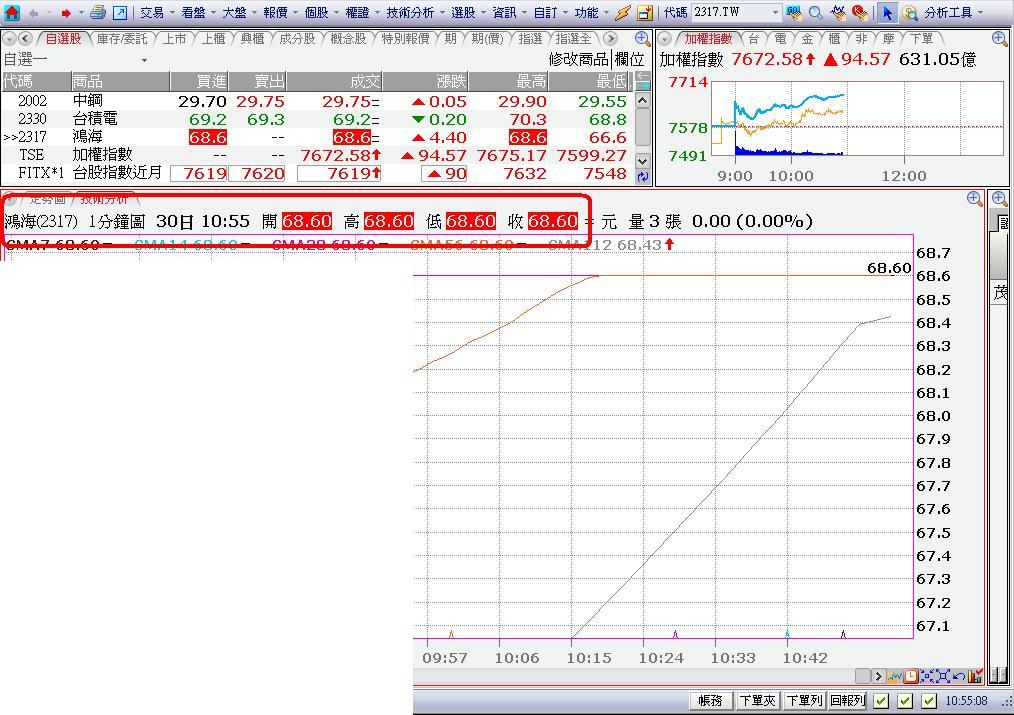The image size is (1014, 715).
Task: Click the icon left of the cursor tool
Action: [860, 12]
